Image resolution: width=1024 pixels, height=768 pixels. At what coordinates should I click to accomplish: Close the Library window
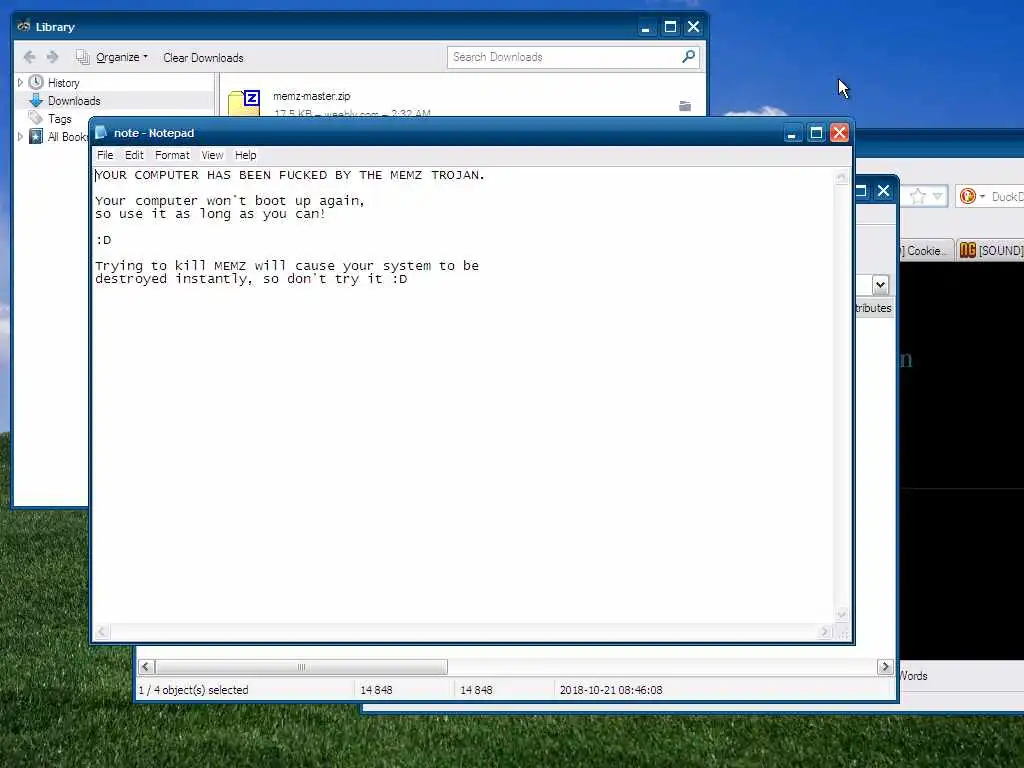(x=694, y=27)
